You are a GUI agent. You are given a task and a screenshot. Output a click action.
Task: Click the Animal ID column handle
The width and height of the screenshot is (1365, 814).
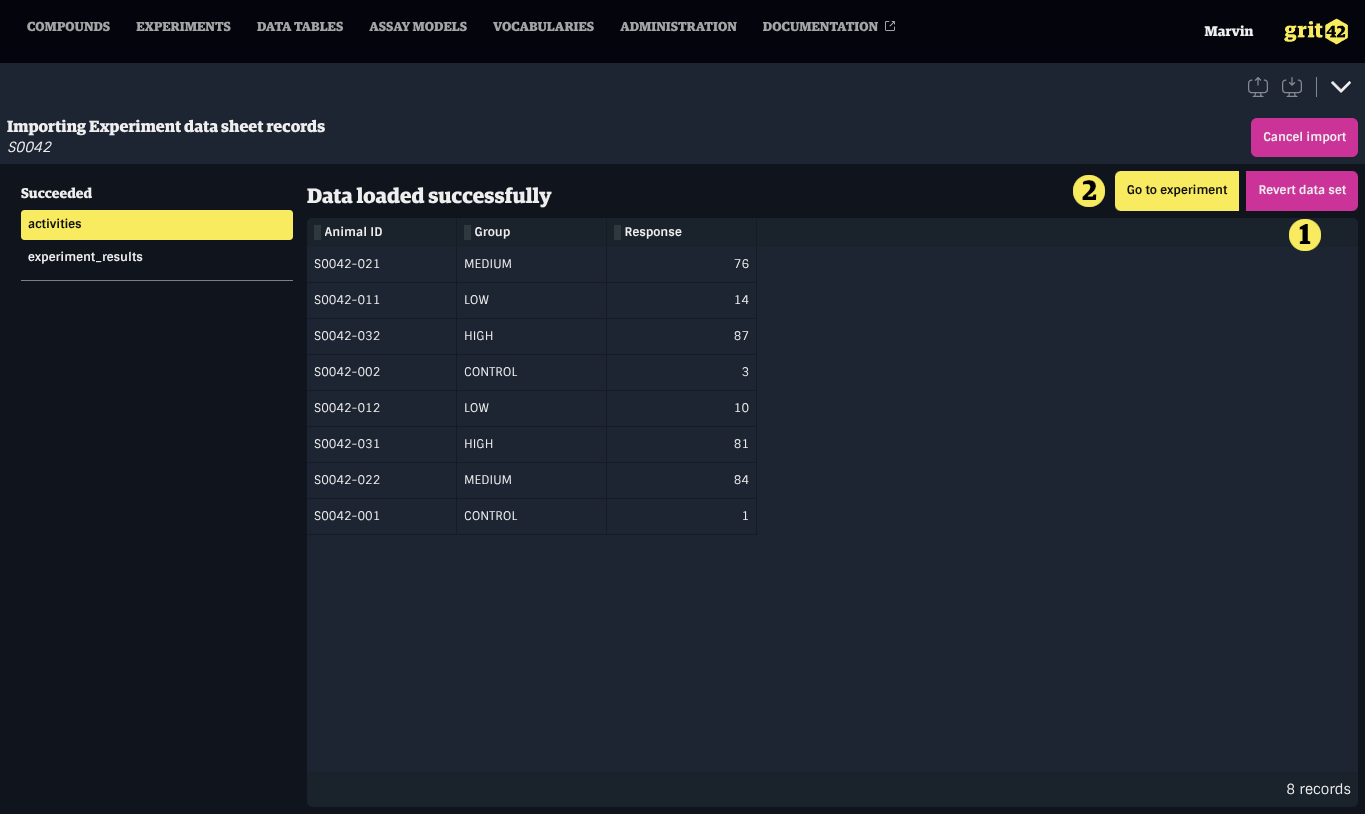(x=318, y=232)
